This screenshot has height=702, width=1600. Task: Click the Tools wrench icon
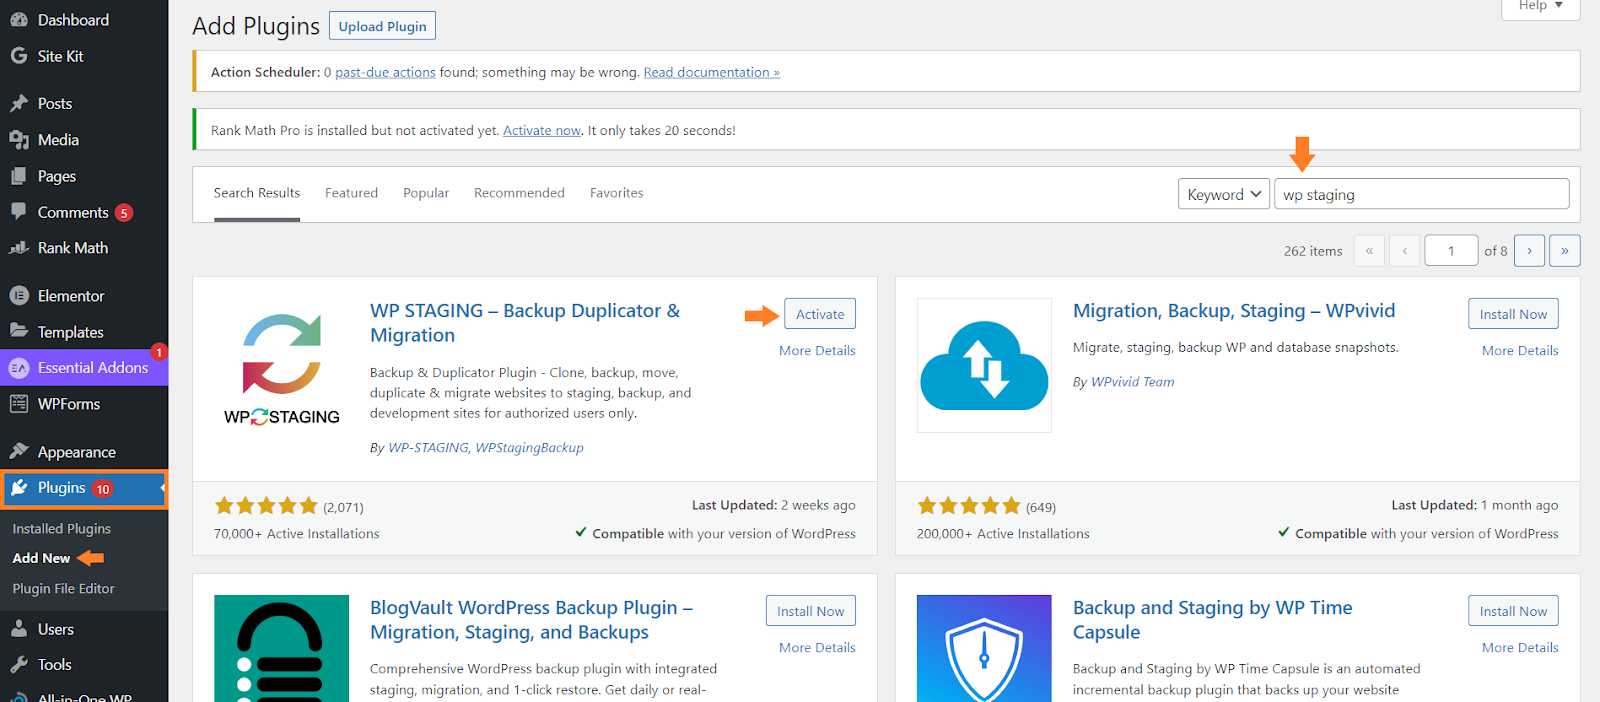19,664
